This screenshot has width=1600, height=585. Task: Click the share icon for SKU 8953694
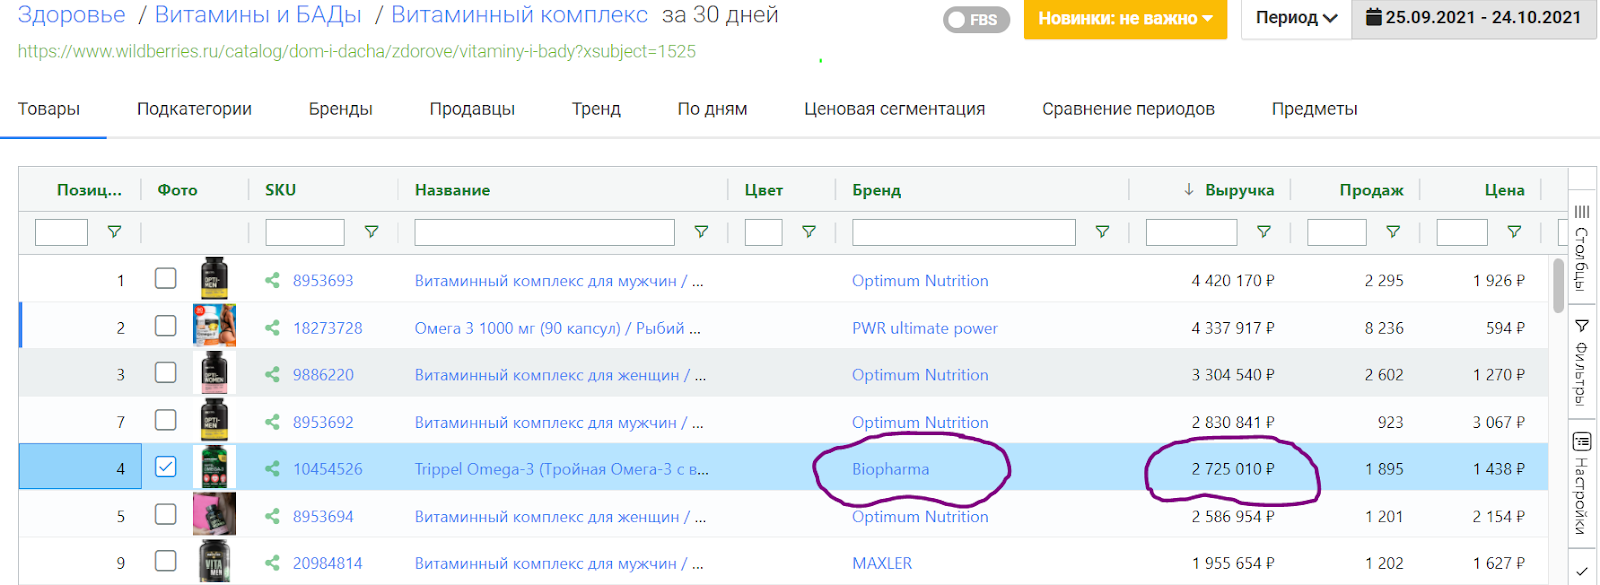click(272, 516)
